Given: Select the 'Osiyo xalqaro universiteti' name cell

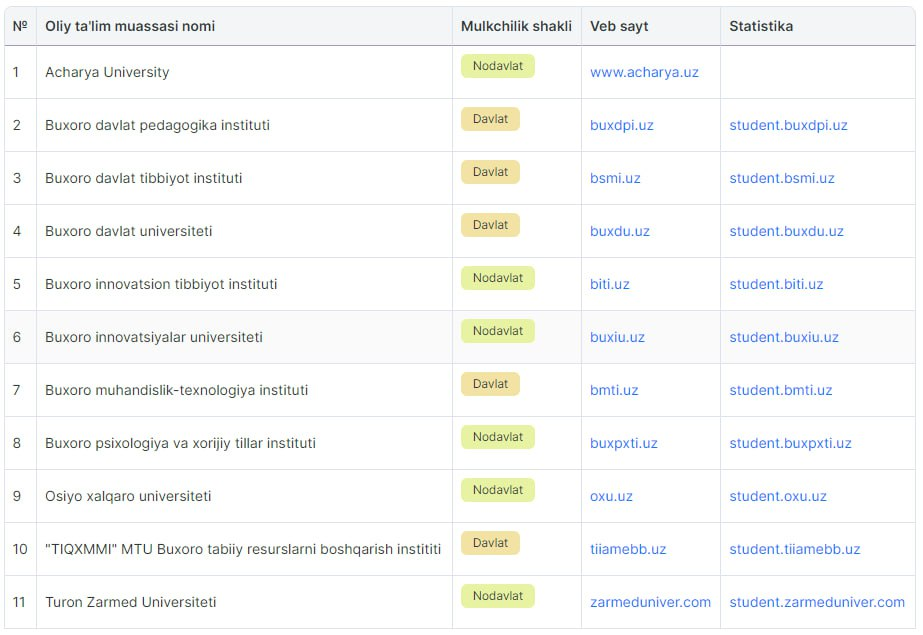Looking at the screenshot, I should pos(244,496).
